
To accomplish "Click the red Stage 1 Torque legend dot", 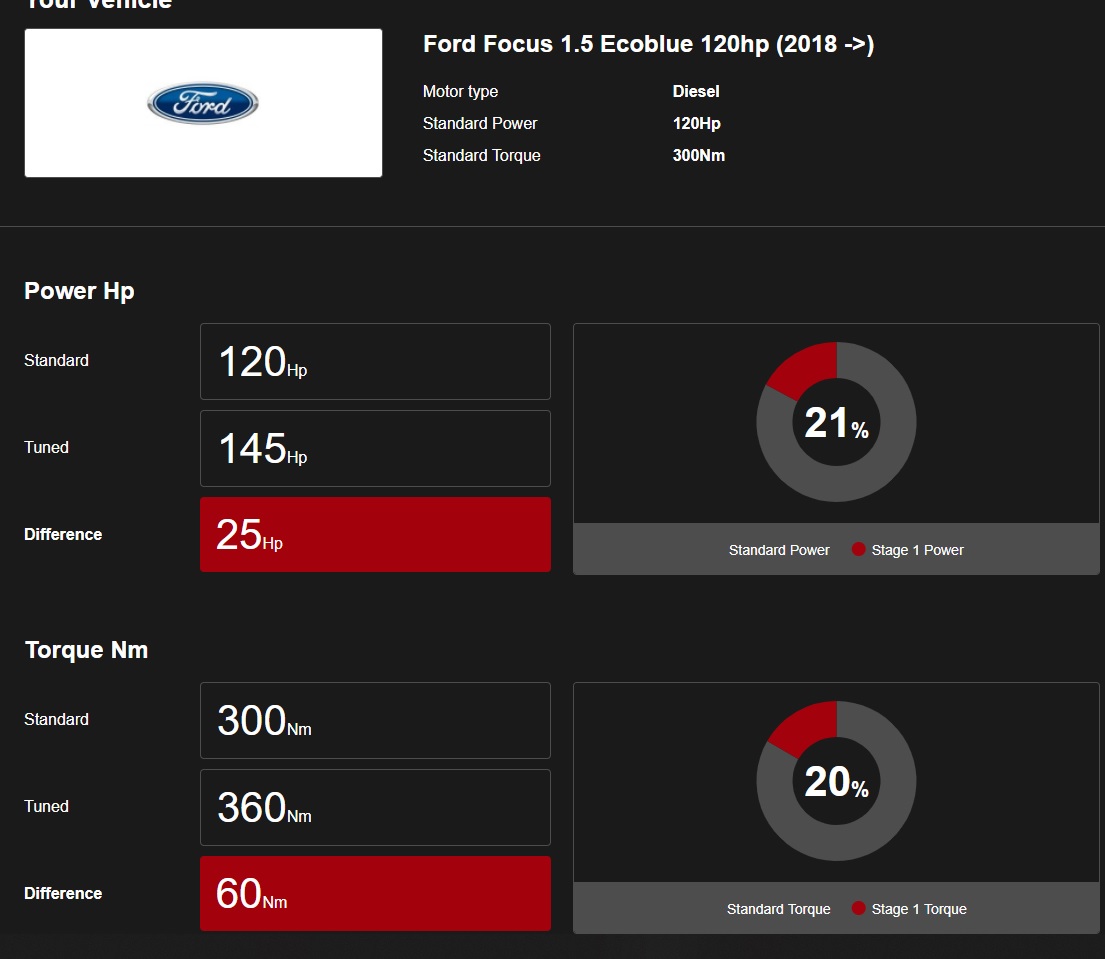I will point(858,908).
